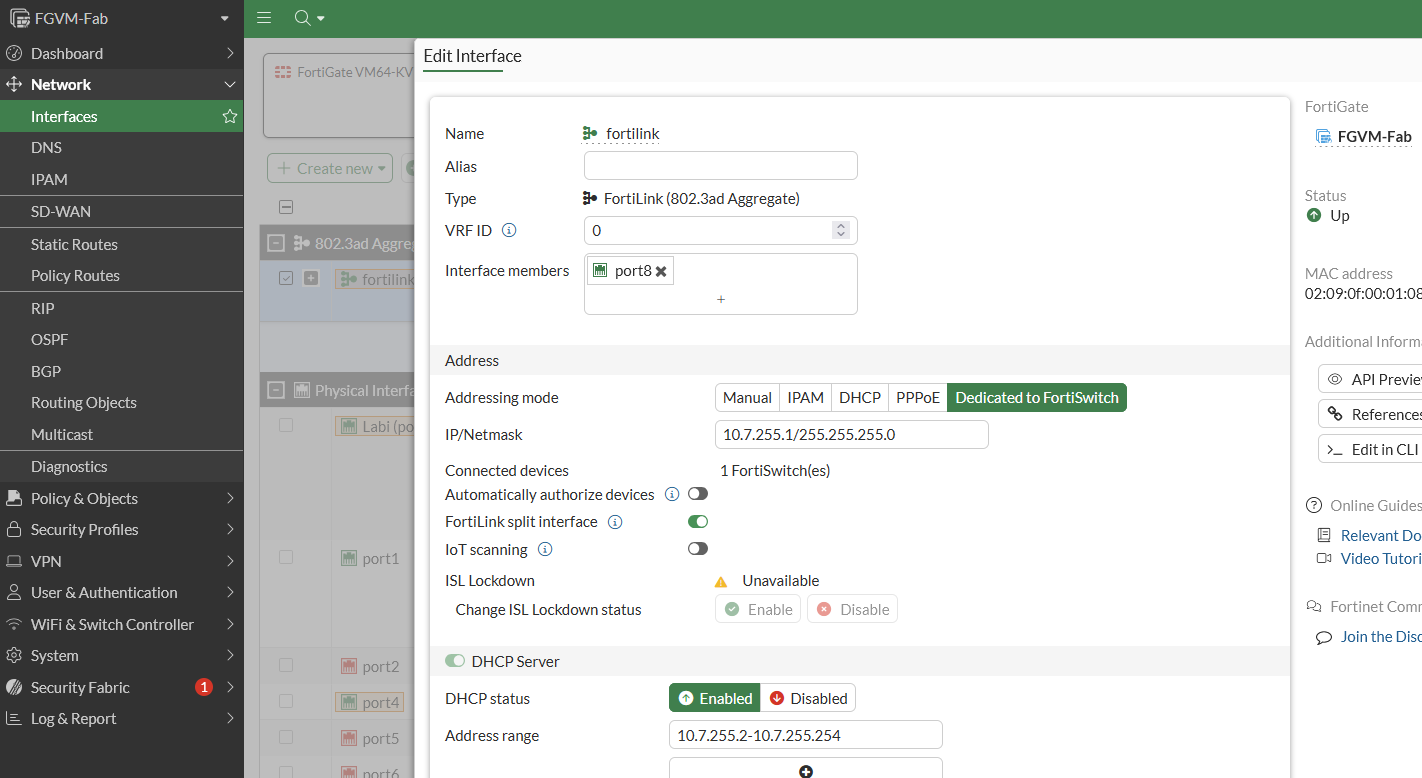
Task: Check the fortilink row checkbox
Action: 286,278
